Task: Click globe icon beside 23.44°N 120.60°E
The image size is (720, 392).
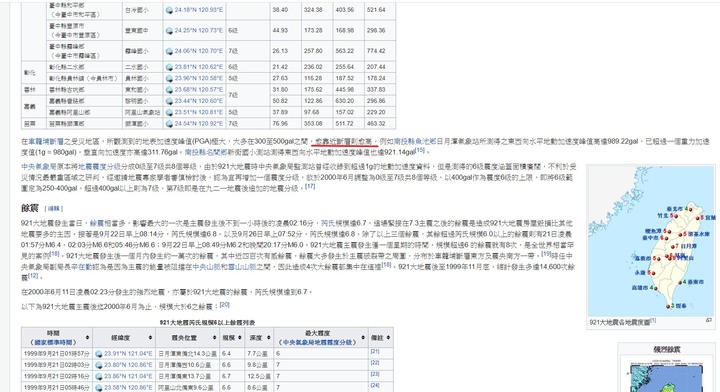Action: click(169, 101)
